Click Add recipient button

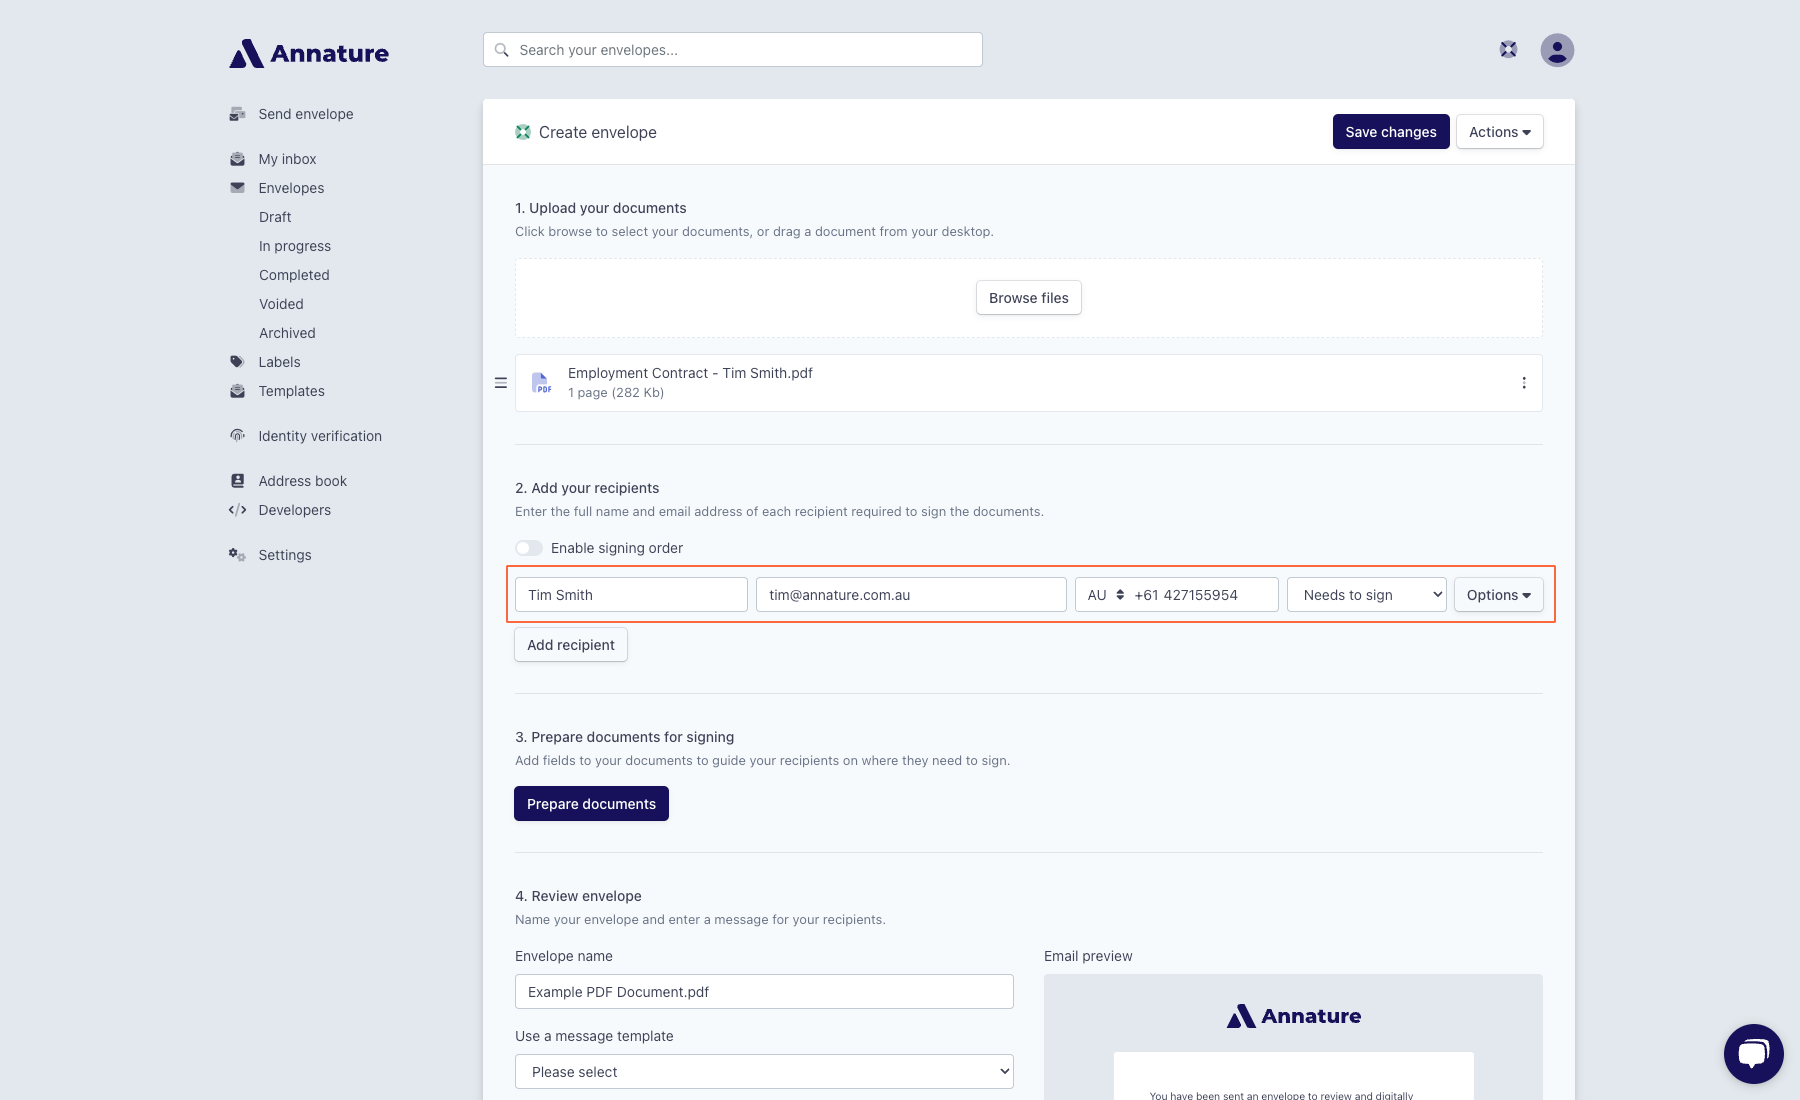click(x=571, y=645)
